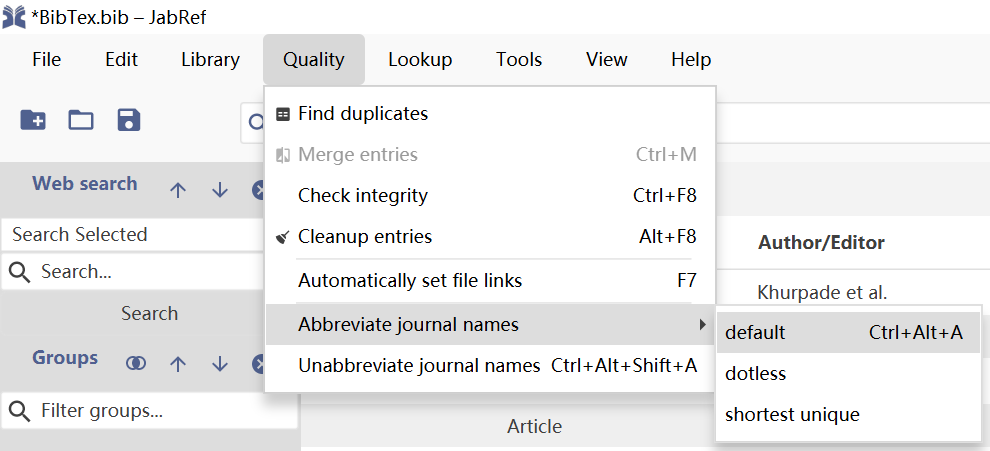Screen dimensions: 990x451
Task: Move Web search panel up
Action: (178, 190)
